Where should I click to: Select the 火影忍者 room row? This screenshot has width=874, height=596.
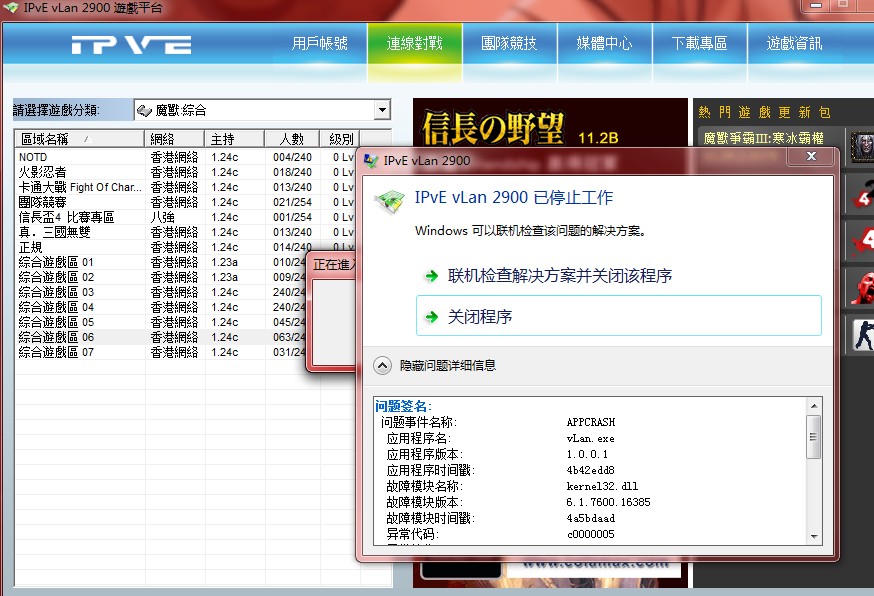coord(186,172)
